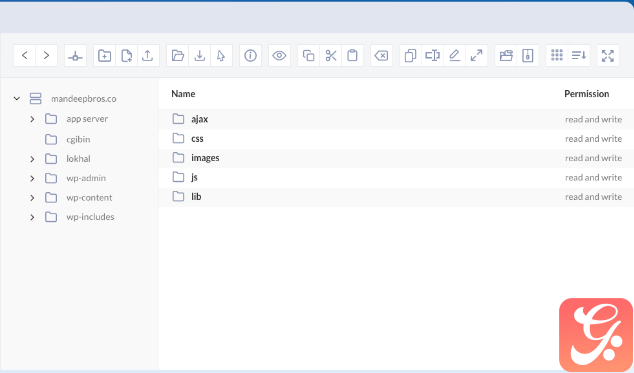Click the Upload files icon

coord(148,55)
